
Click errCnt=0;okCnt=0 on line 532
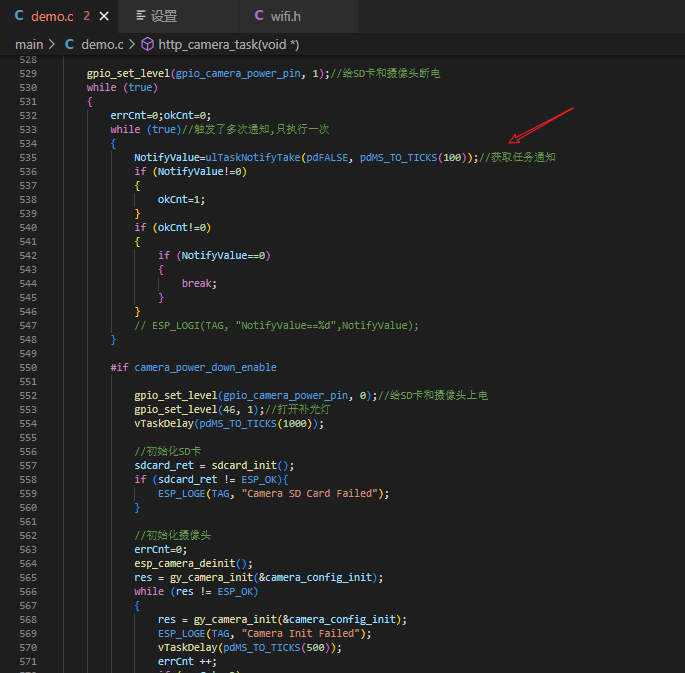[x=160, y=116]
